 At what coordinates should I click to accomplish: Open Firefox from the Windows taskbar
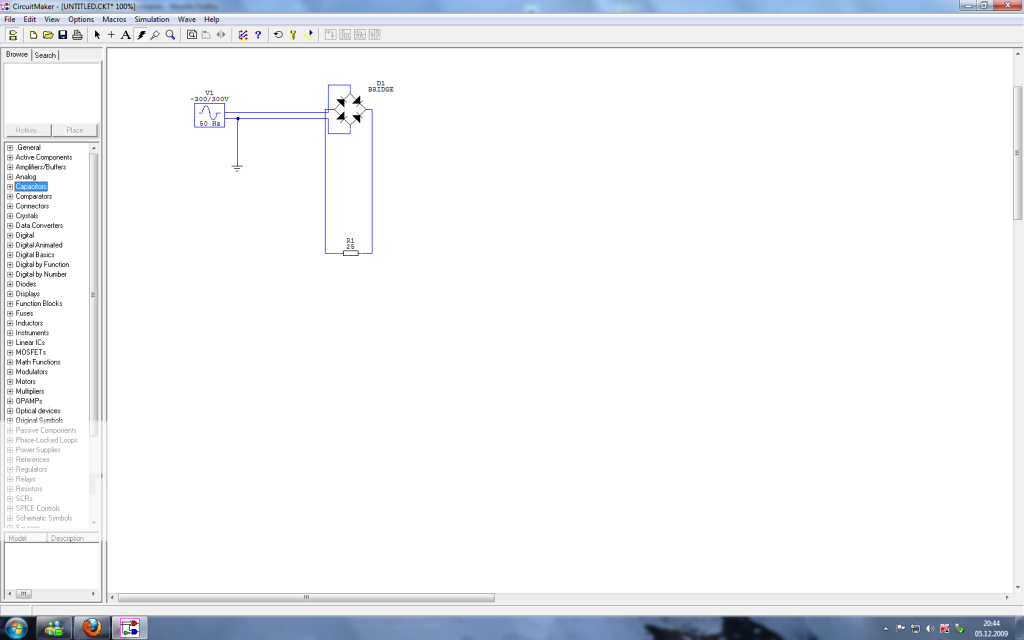[93, 628]
